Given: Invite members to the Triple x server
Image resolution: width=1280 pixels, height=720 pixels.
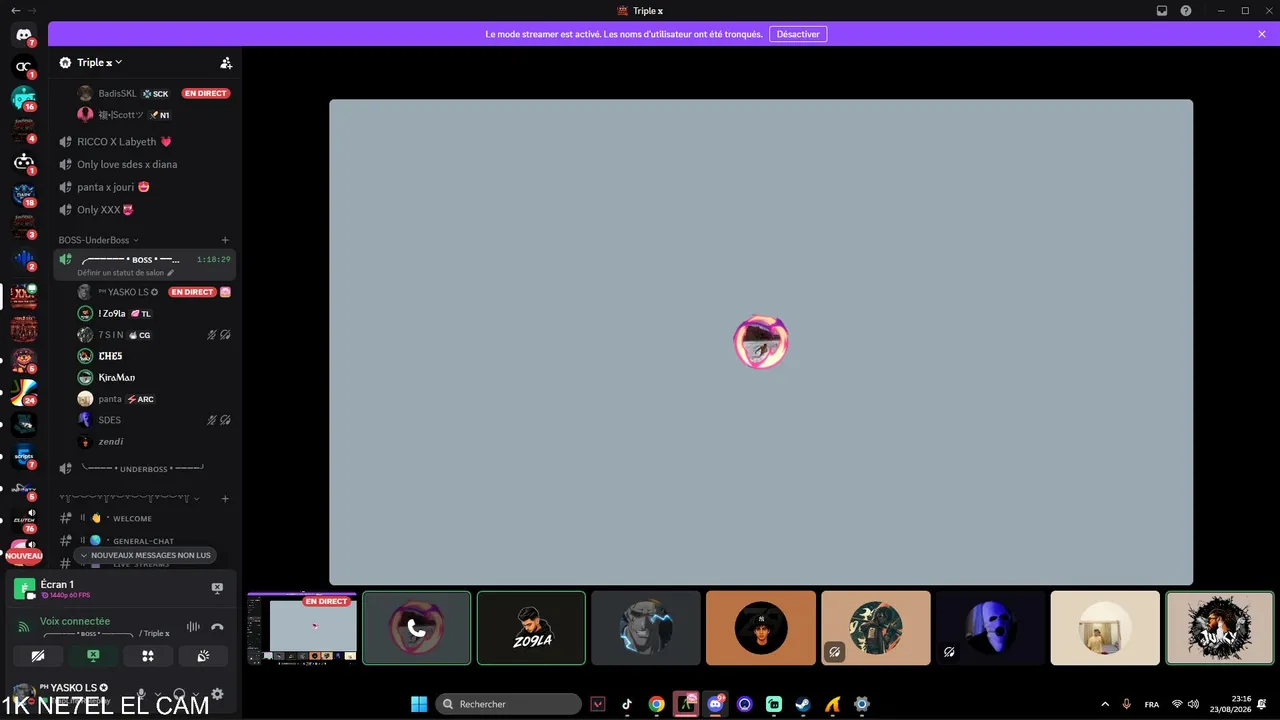Looking at the screenshot, I should coord(226,63).
